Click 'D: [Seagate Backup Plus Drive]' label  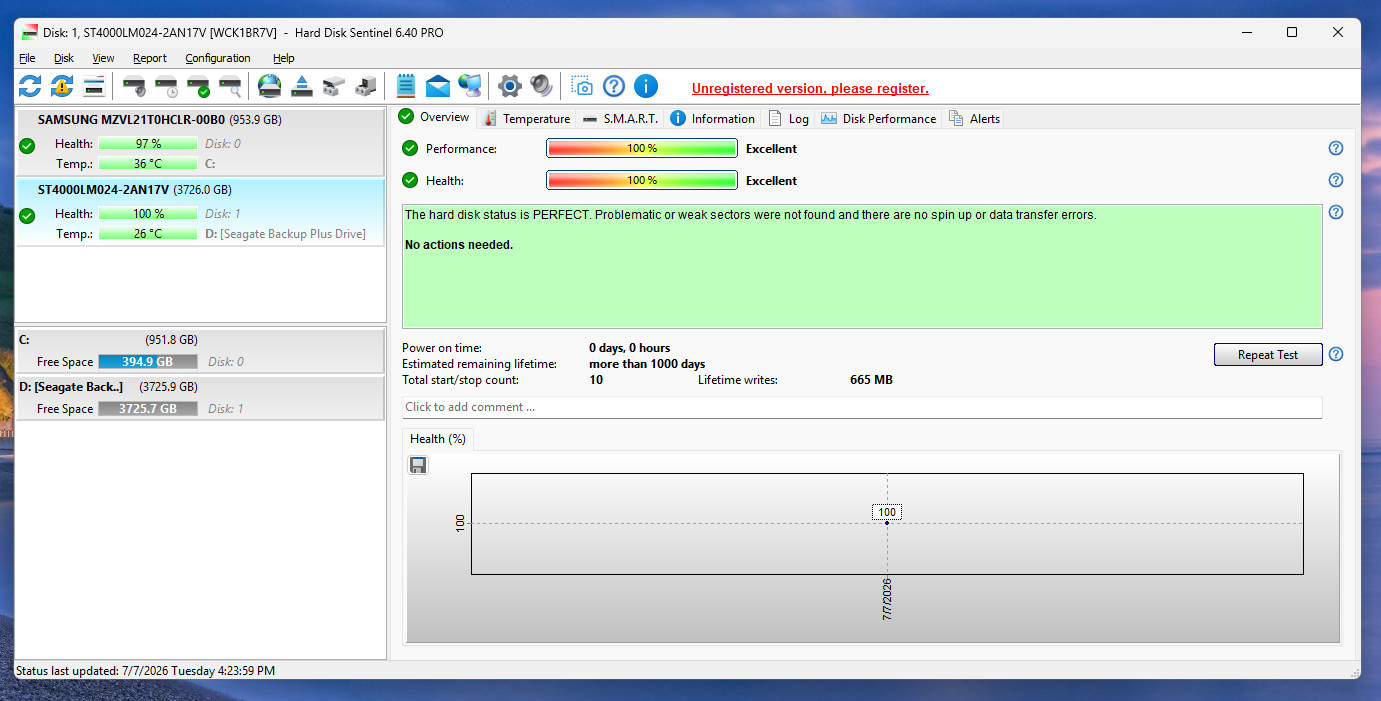click(x=286, y=234)
